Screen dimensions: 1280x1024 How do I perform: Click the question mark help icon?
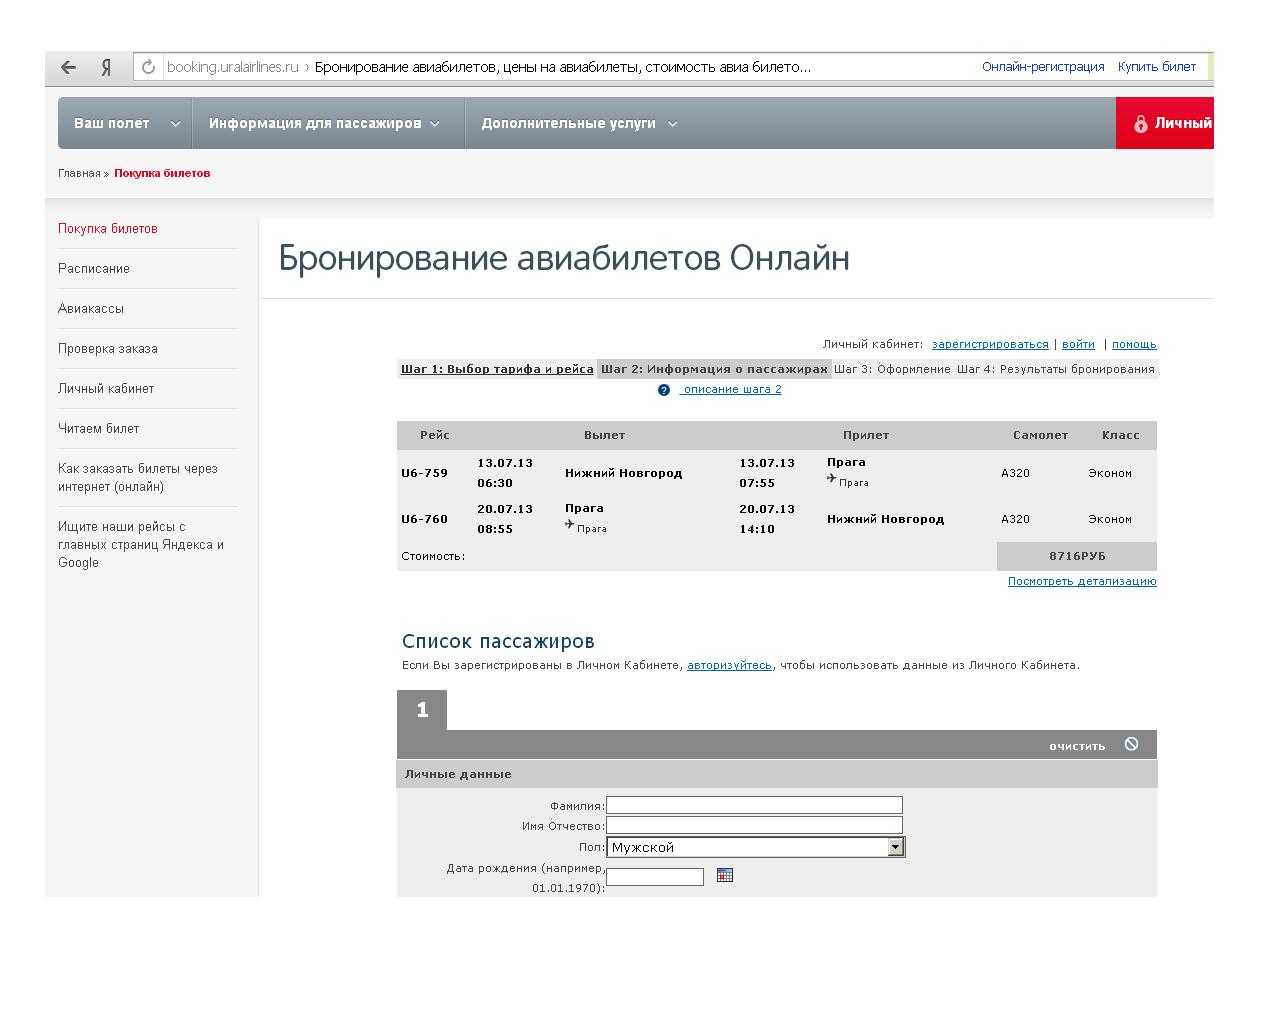pyautogui.click(x=664, y=390)
